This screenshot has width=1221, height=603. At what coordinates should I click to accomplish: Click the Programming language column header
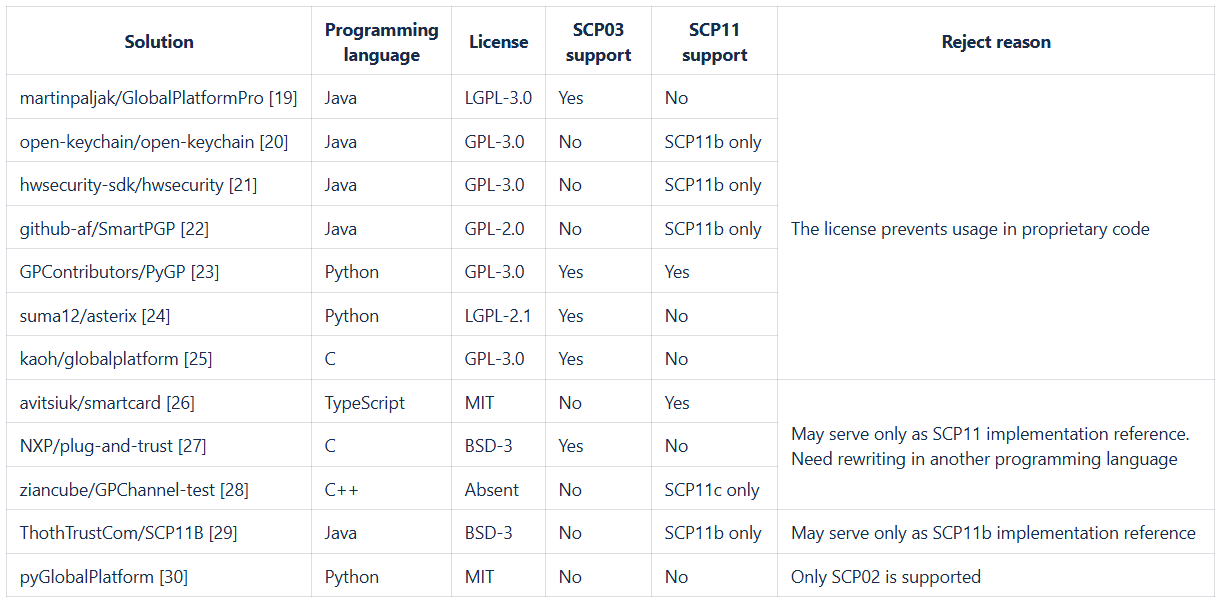[x=381, y=43]
